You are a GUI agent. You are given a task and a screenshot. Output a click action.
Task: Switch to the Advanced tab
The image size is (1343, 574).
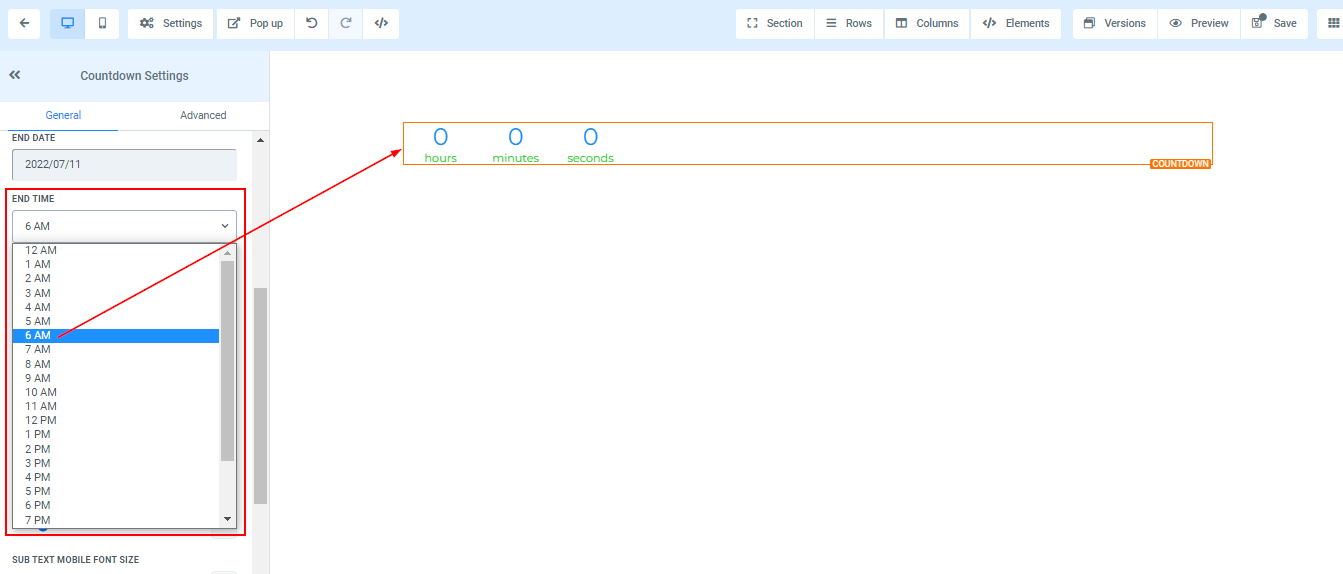click(203, 115)
